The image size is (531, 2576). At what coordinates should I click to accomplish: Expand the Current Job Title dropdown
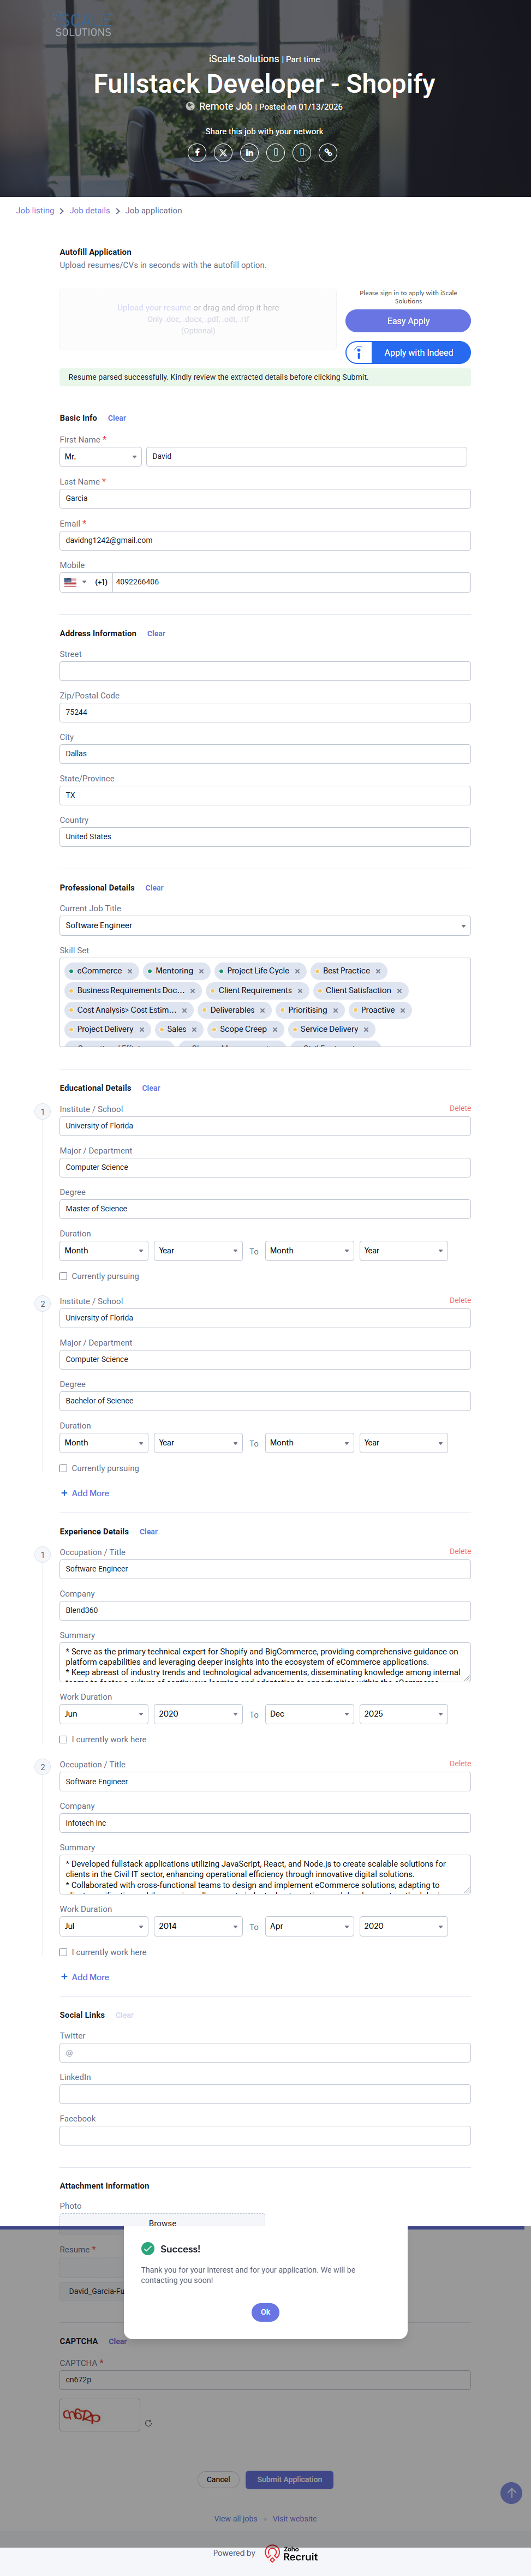tap(463, 926)
